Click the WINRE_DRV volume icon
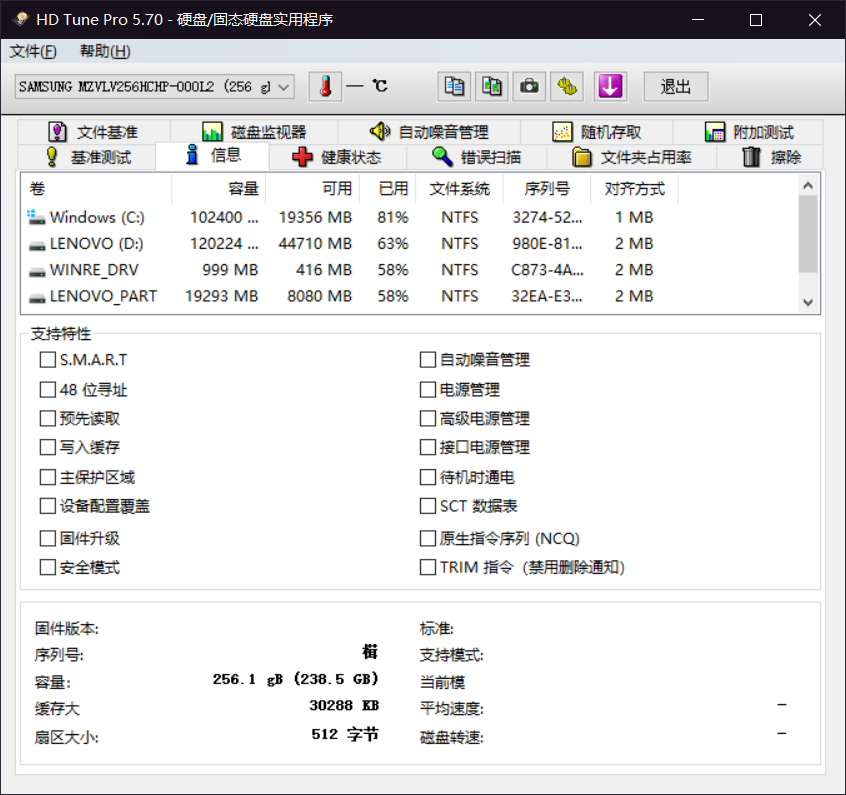 [37, 272]
